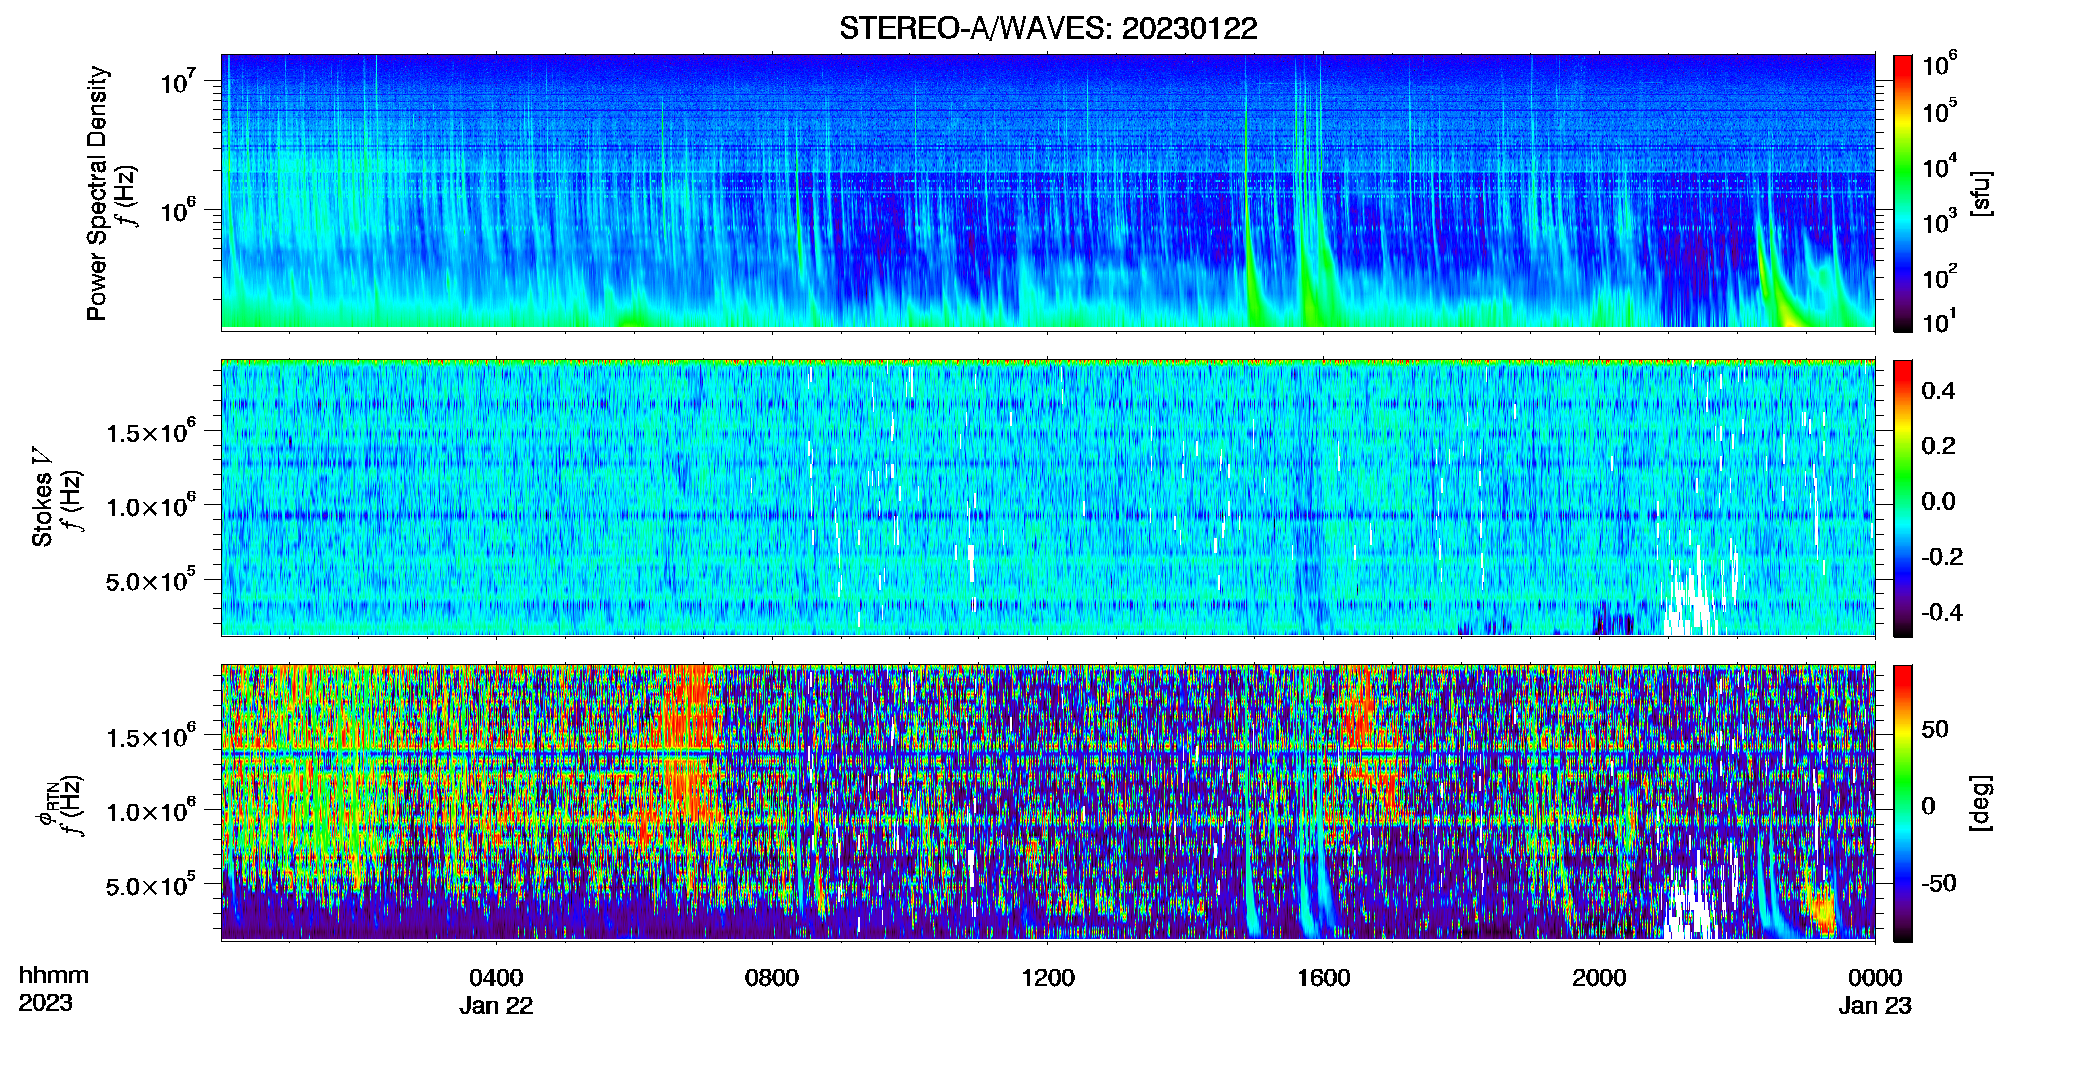2096x1080 pixels.
Task: Click the 0.4 value on the Stokes V colorbar
Action: (1938, 391)
